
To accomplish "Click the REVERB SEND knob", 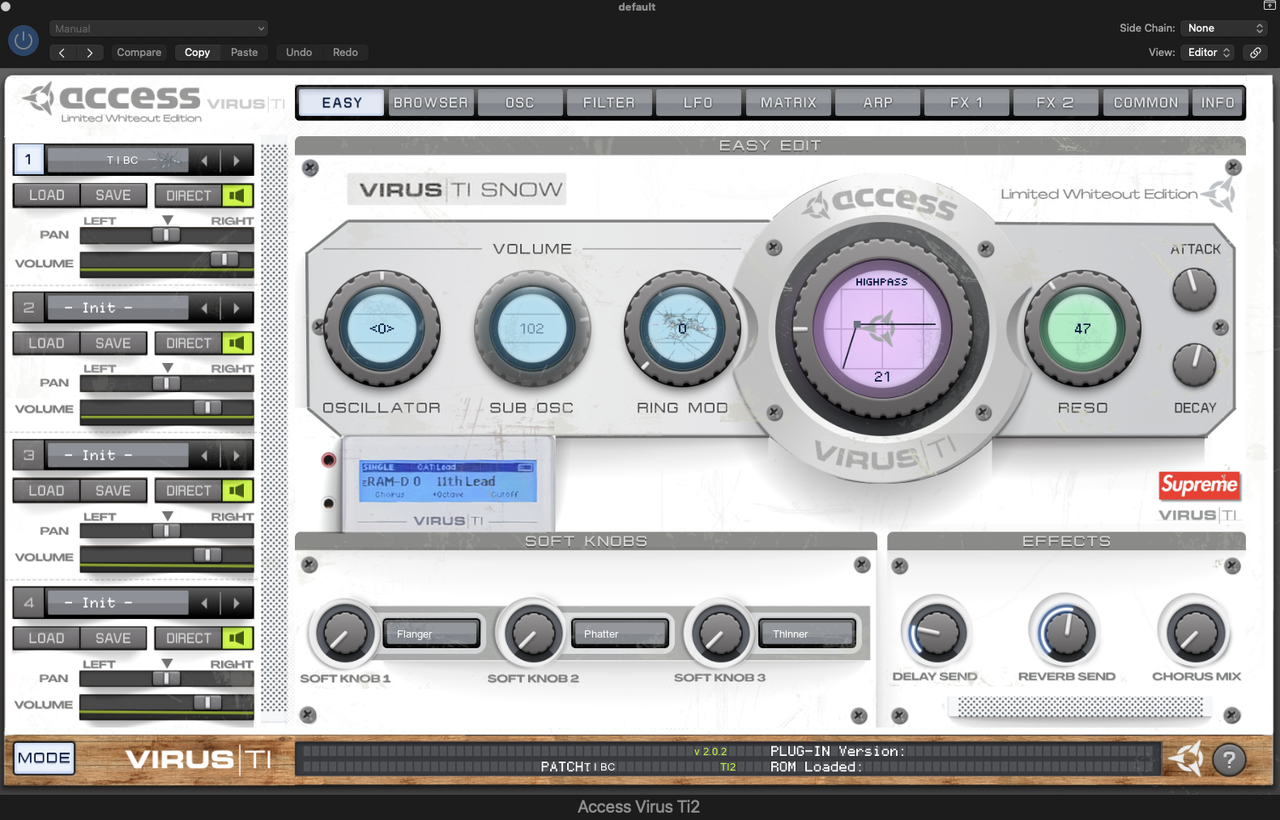I will 1067,633.
